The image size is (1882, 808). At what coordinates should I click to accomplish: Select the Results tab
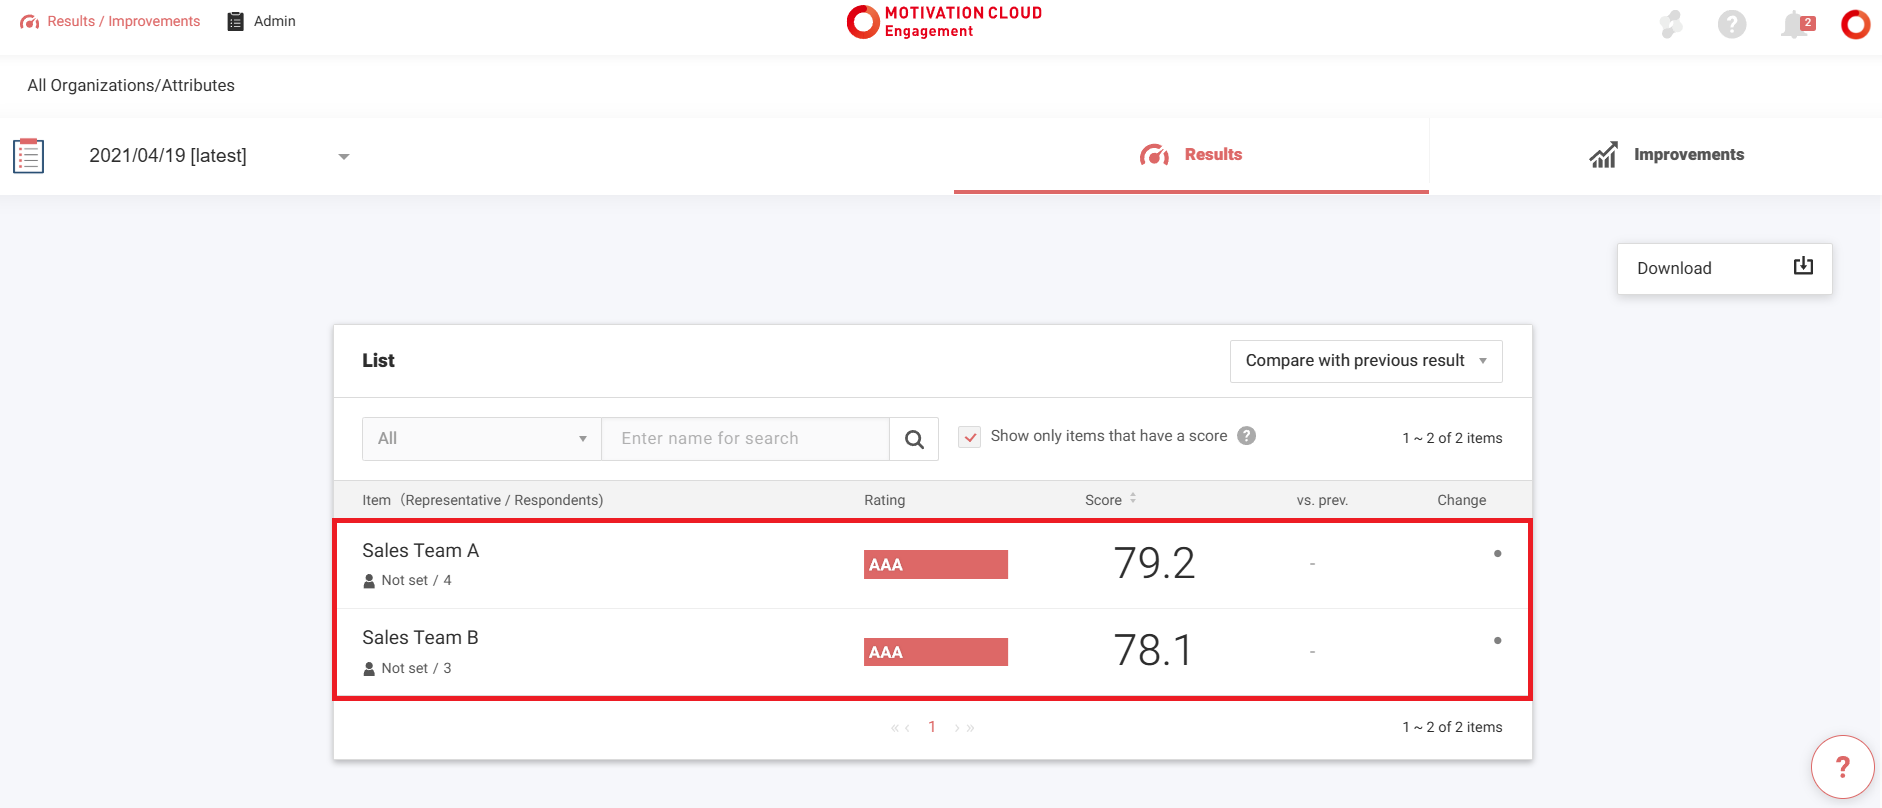click(1191, 155)
